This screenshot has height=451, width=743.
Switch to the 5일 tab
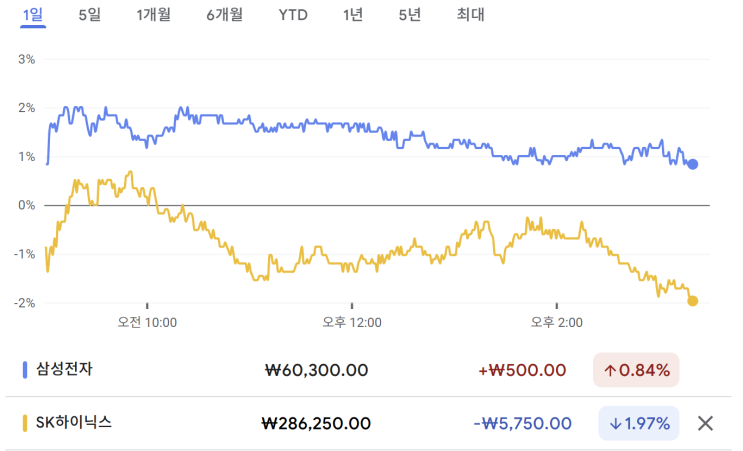89,15
